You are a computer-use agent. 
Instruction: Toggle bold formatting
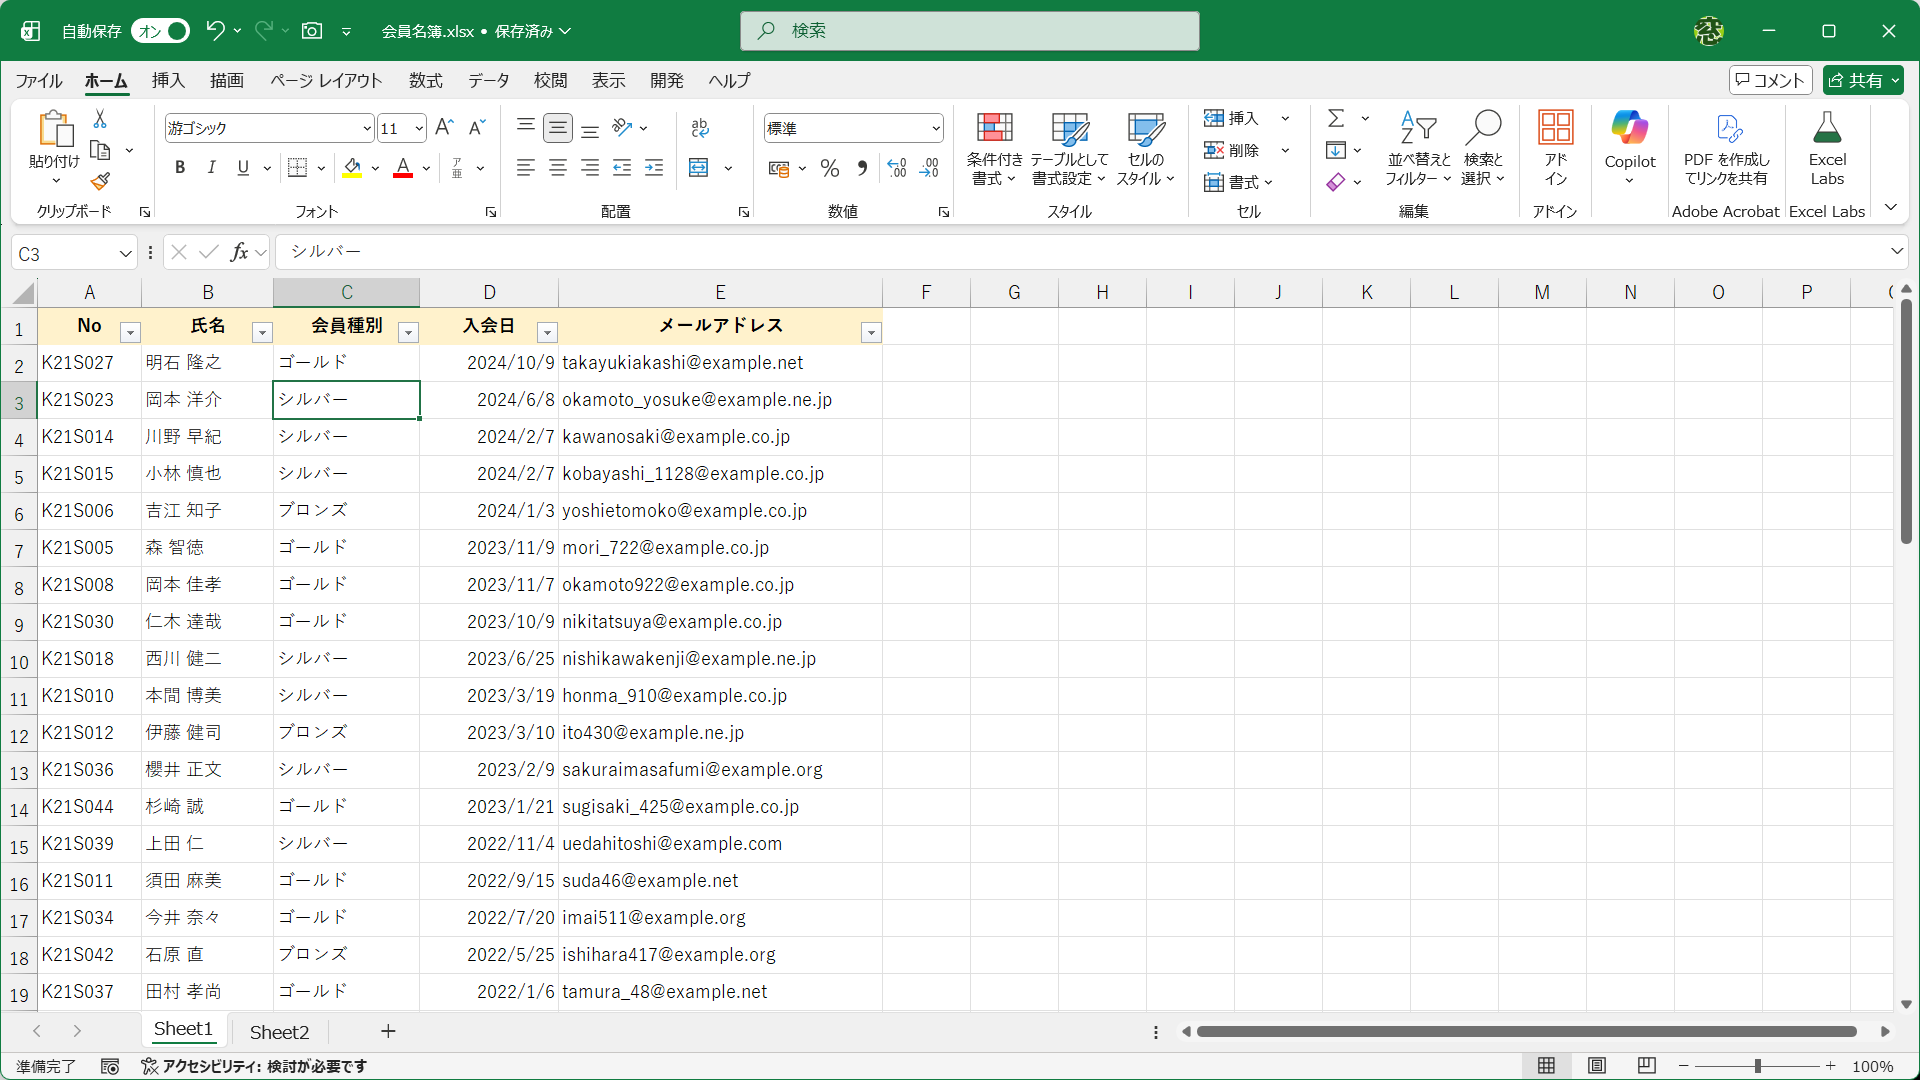180,168
